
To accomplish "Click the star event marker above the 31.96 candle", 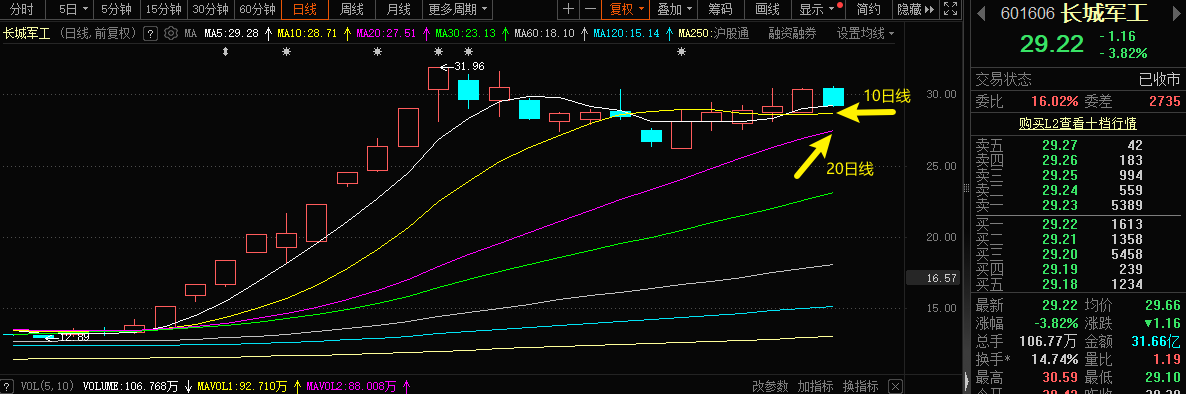I will (x=438, y=51).
